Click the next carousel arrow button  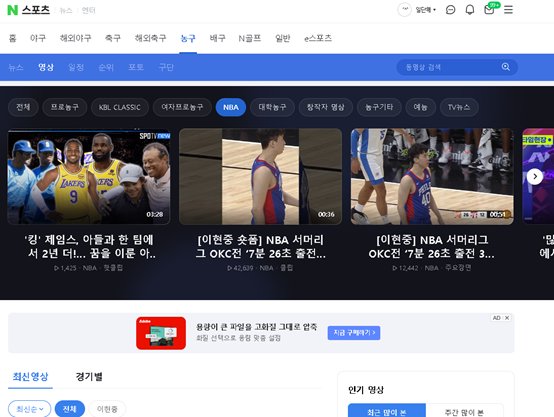pyautogui.click(x=535, y=176)
